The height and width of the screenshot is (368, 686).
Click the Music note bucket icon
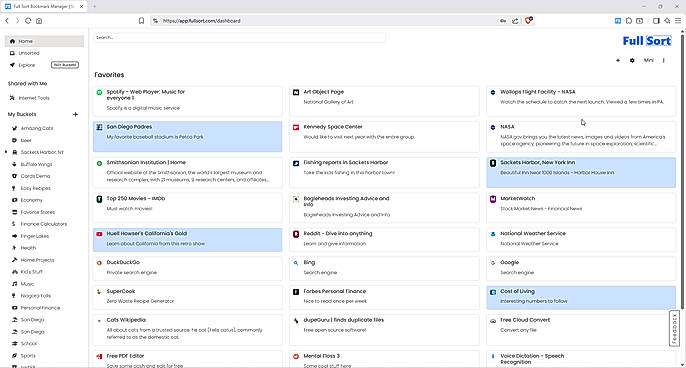click(14, 284)
